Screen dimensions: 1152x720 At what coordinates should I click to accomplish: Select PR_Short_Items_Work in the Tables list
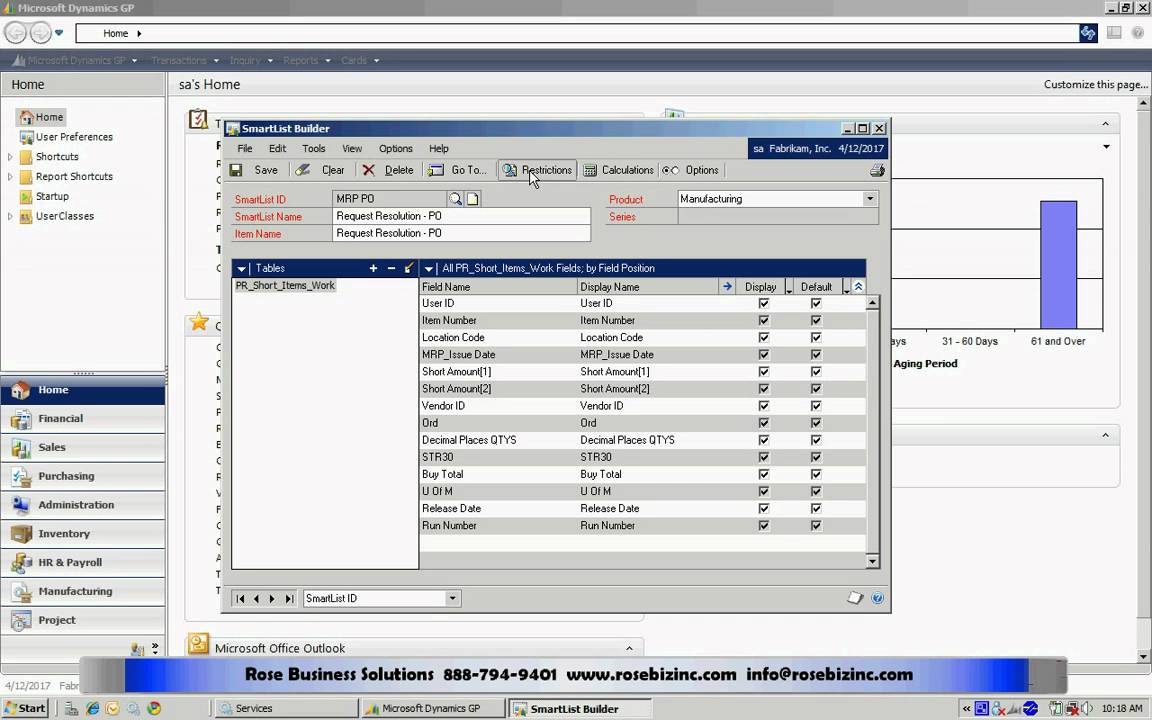pyautogui.click(x=285, y=286)
